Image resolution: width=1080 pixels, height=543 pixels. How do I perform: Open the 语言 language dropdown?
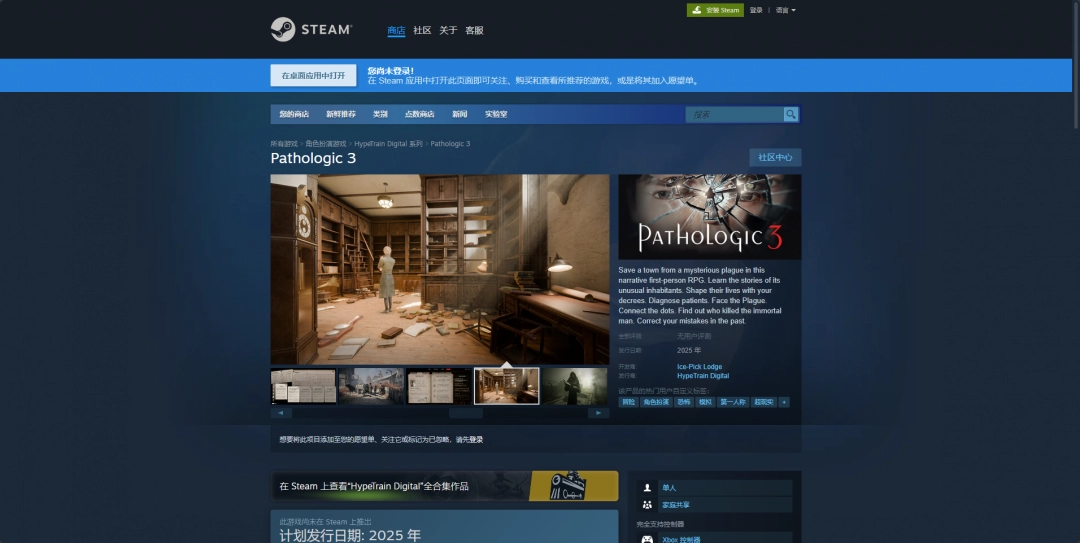tap(785, 10)
